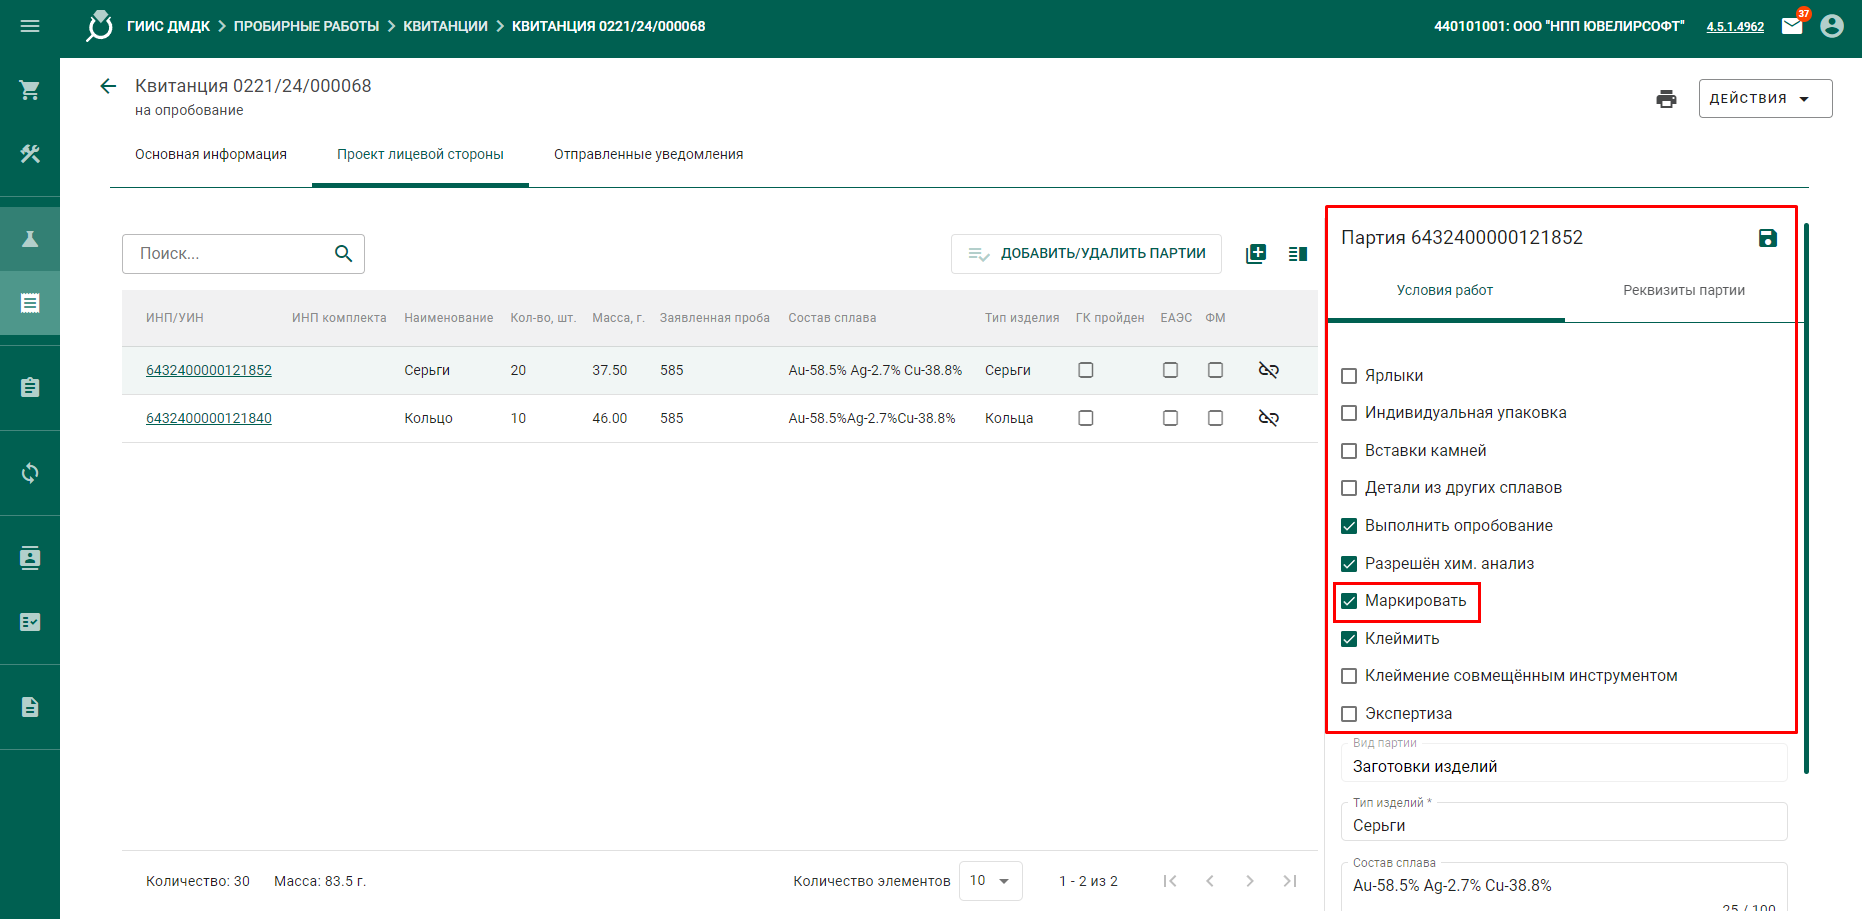
Task: Toggle the side panel layout icon
Action: pos(1298,254)
